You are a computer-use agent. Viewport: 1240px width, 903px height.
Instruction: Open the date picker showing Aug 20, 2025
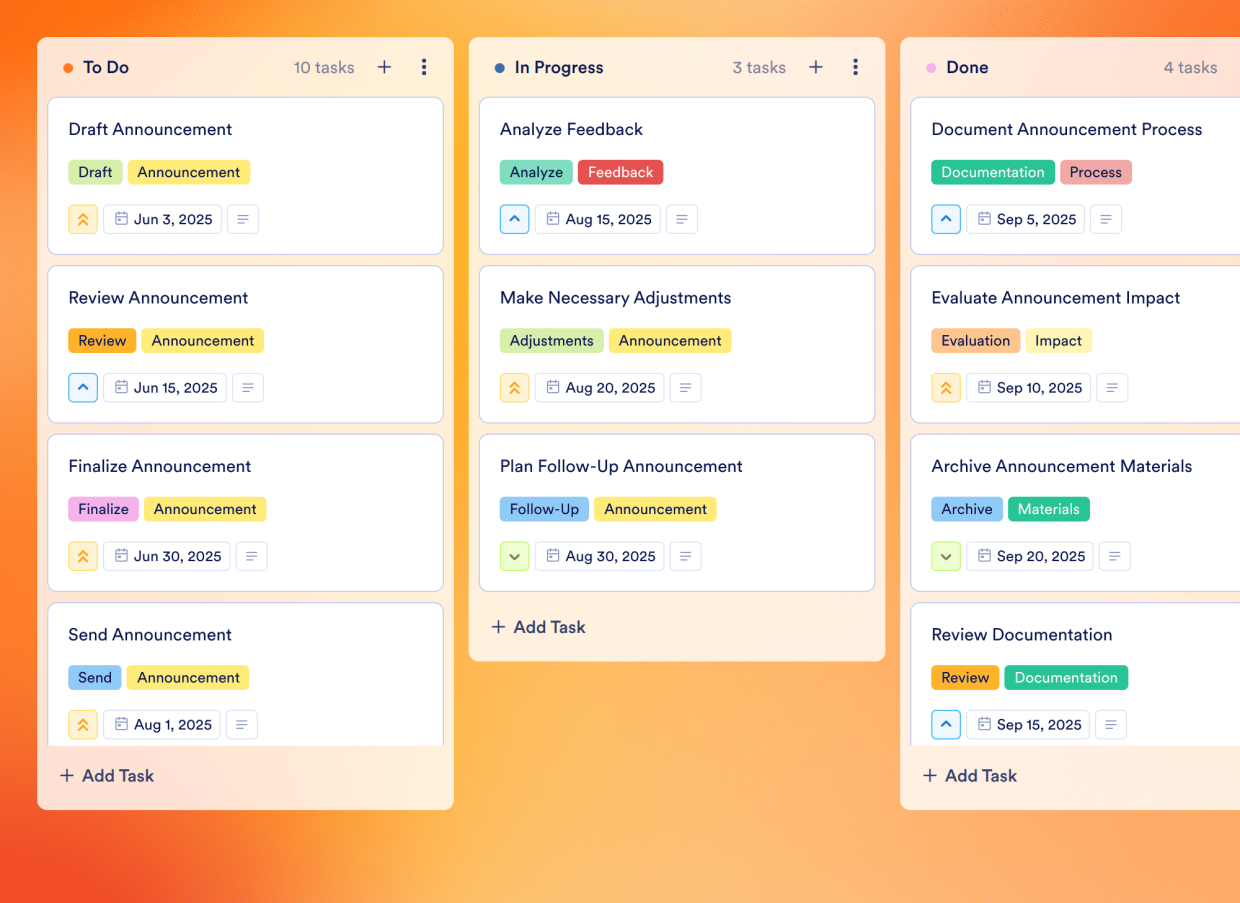point(599,387)
